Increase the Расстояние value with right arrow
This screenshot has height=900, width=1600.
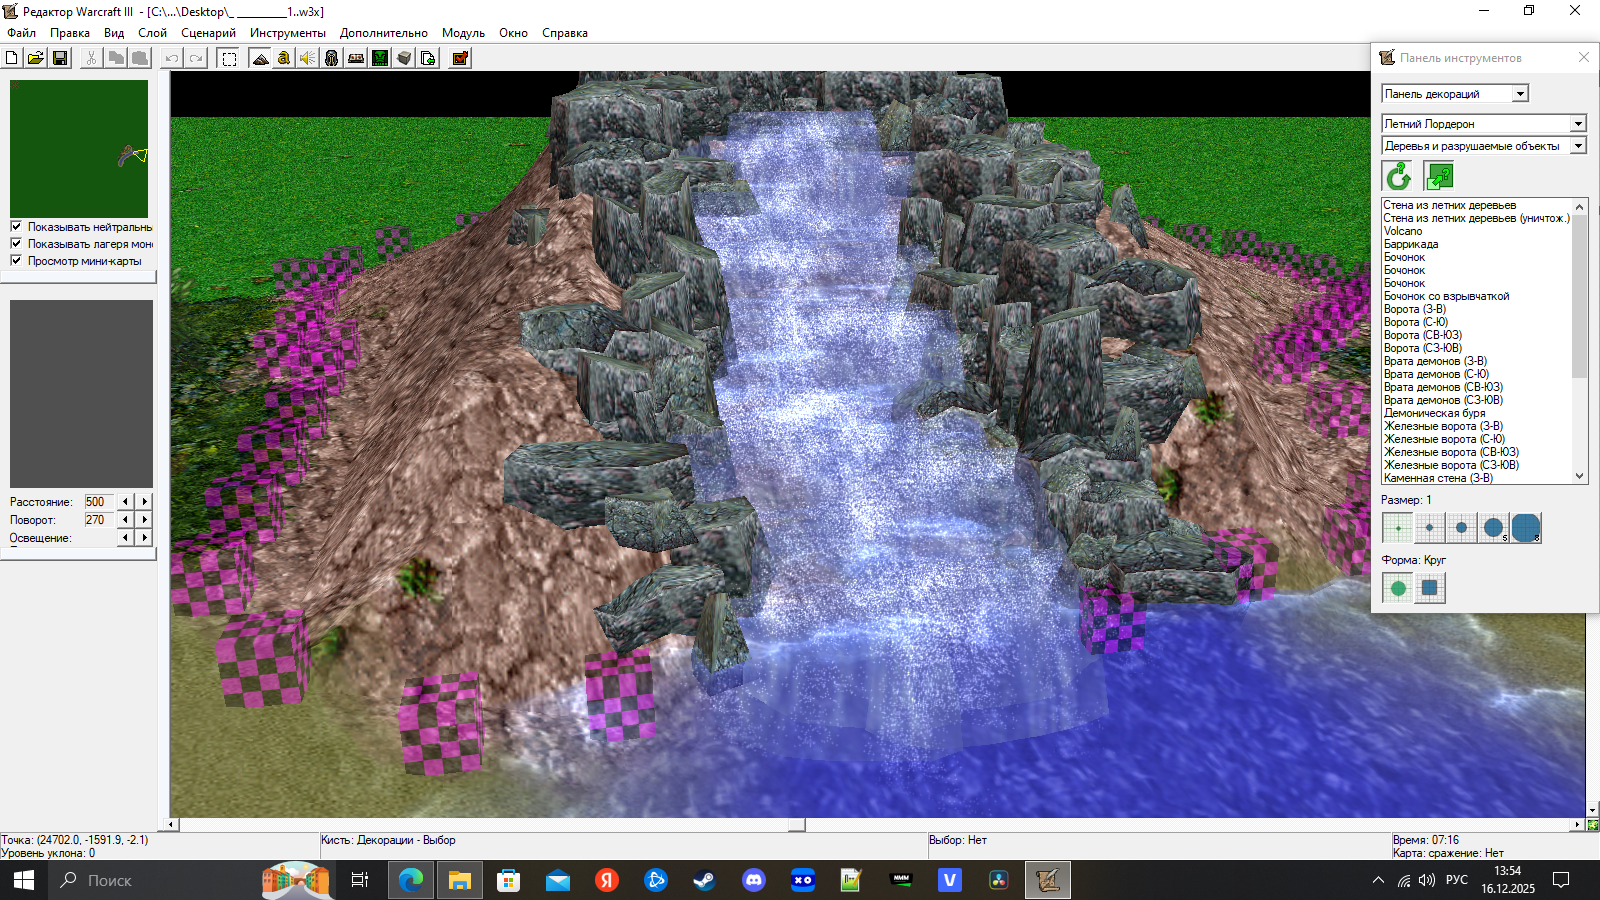tap(145, 502)
